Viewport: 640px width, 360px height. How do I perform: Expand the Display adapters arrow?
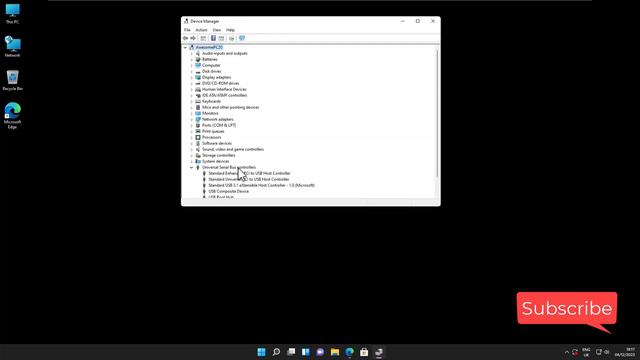pos(191,77)
